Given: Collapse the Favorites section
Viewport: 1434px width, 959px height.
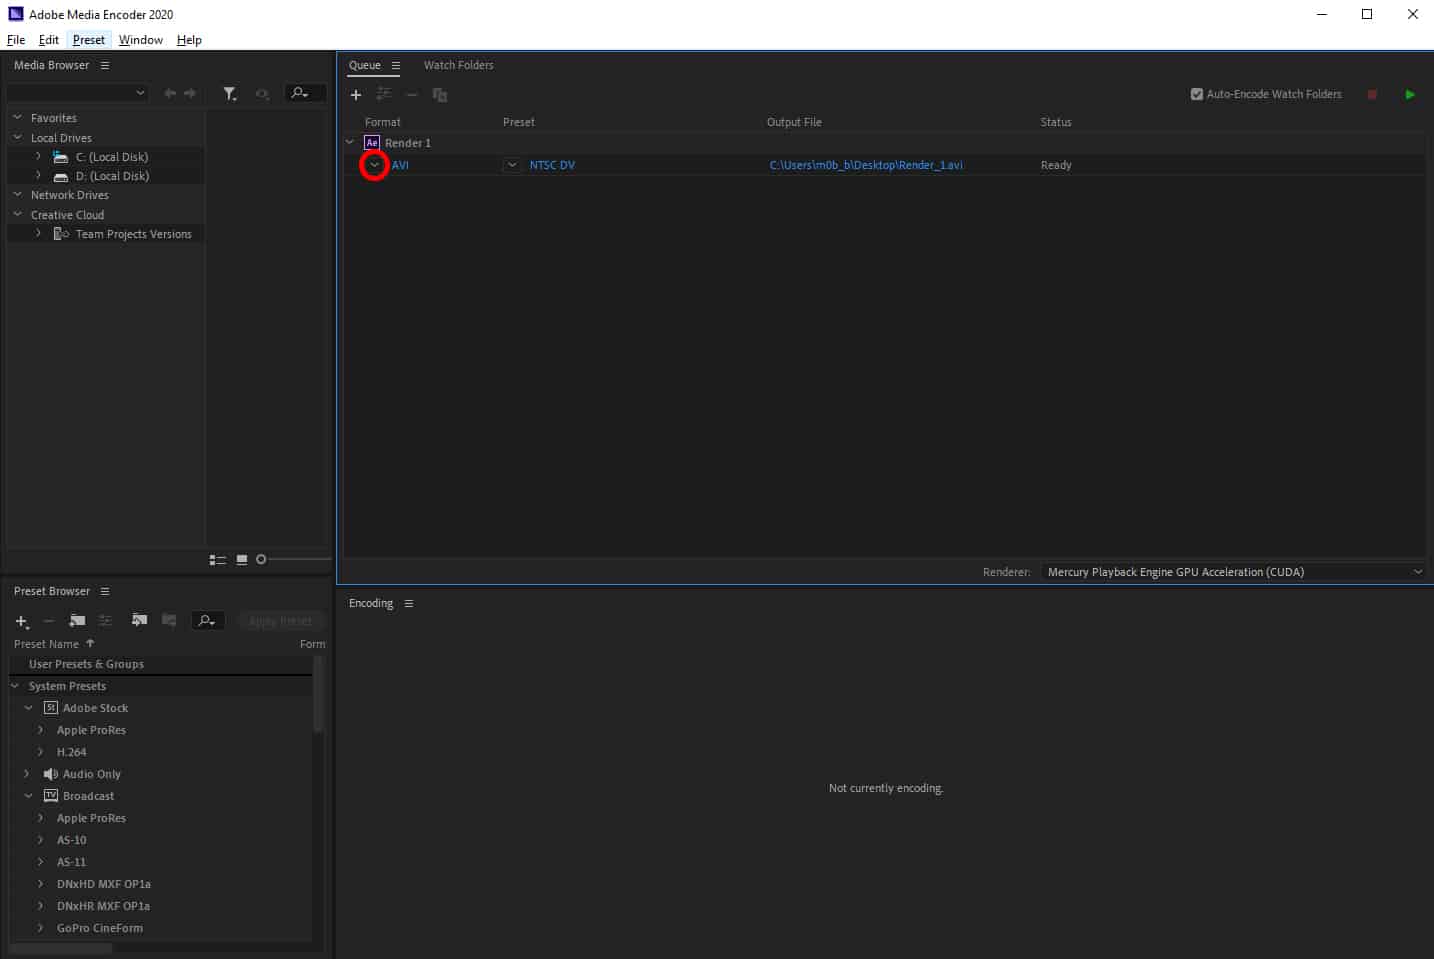Looking at the screenshot, I should [x=17, y=117].
